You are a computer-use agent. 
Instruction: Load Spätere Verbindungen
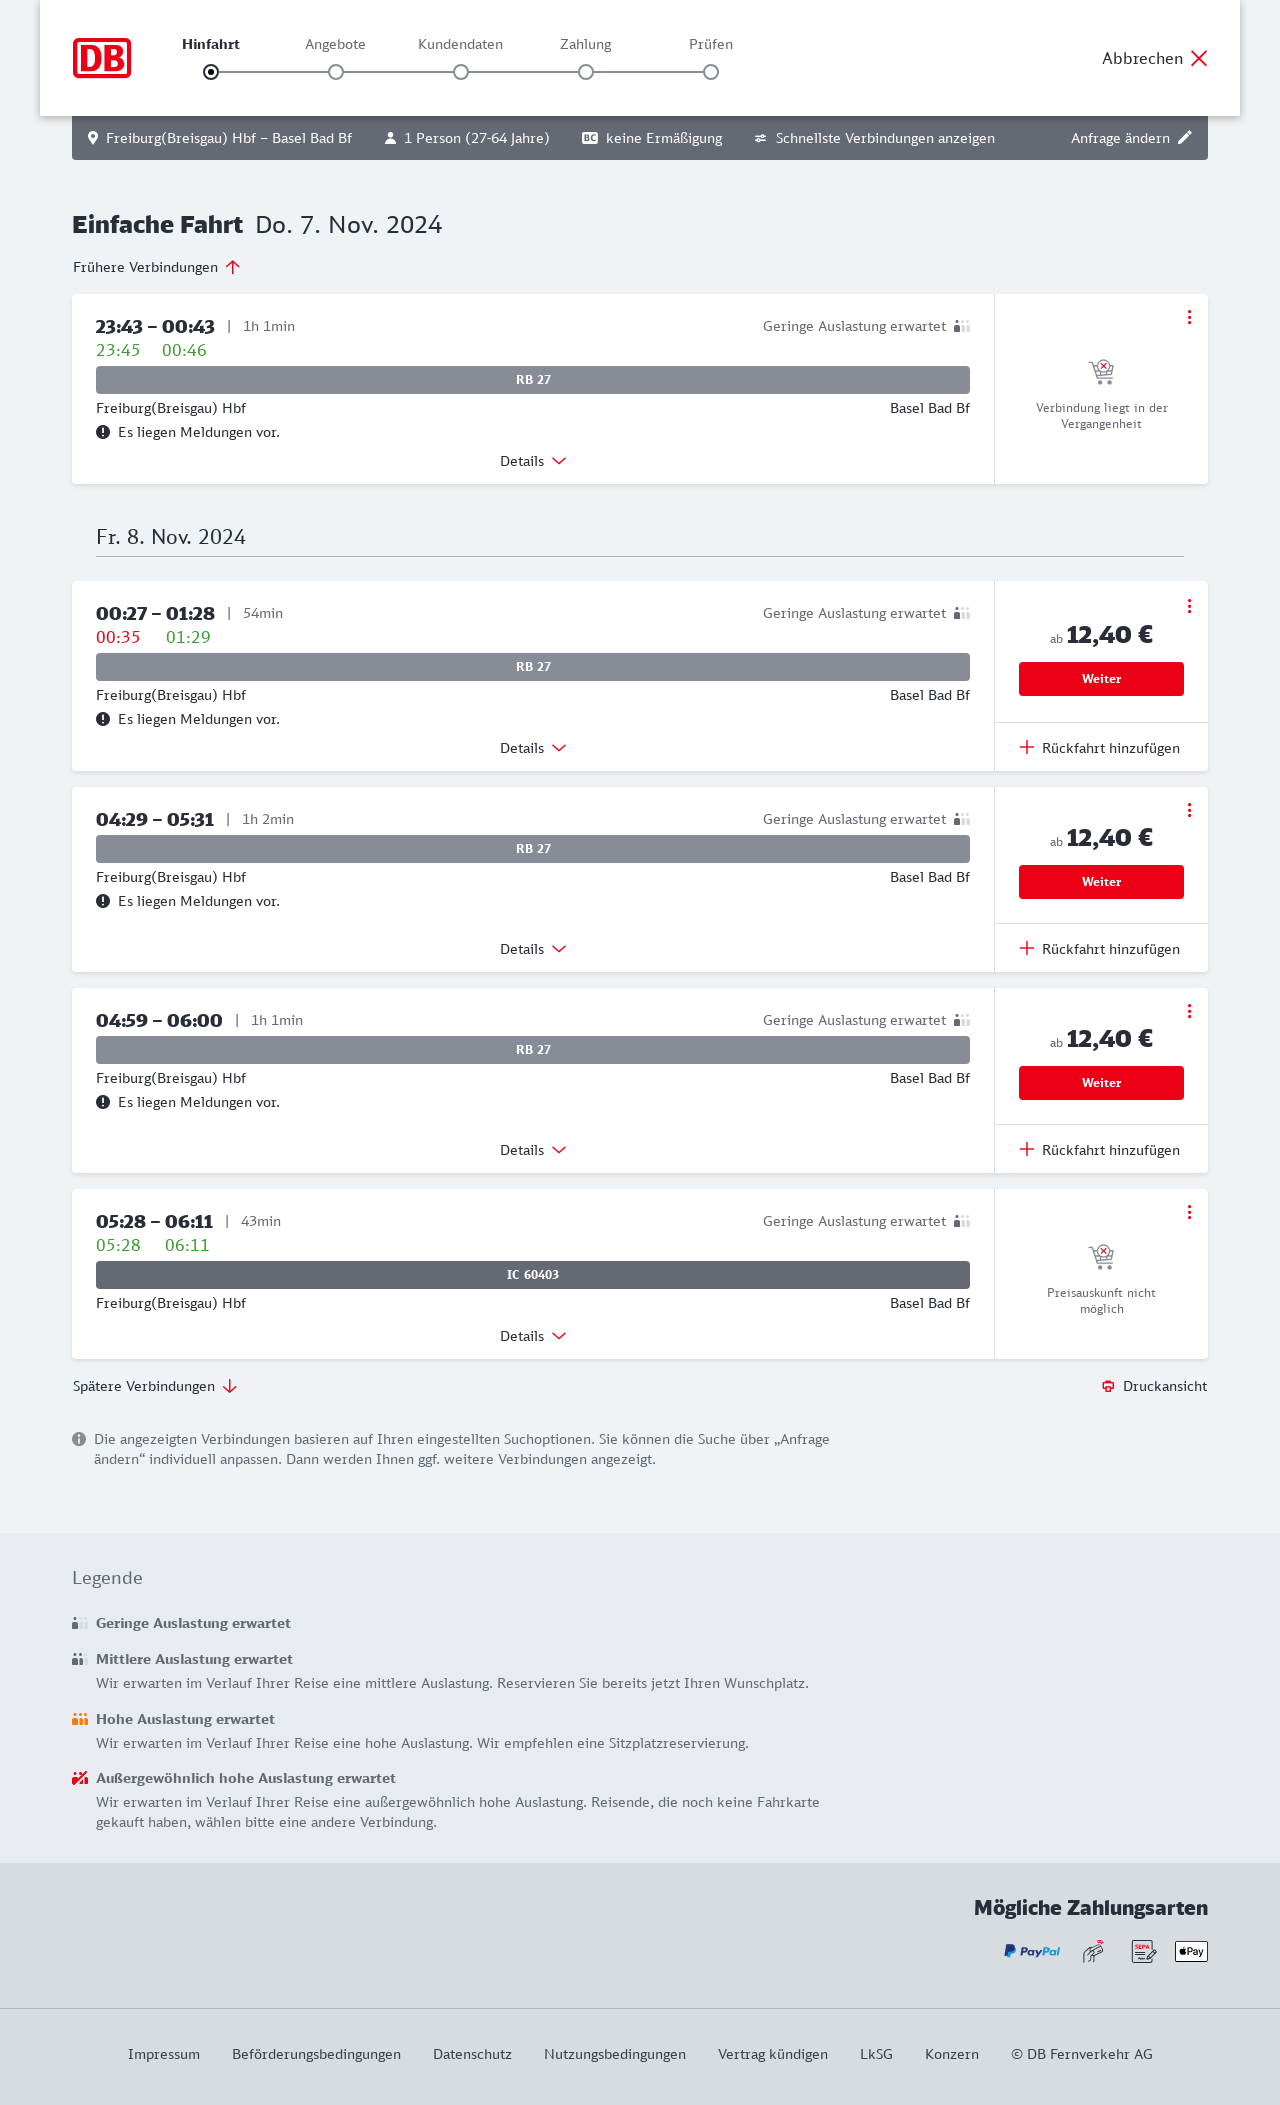(x=154, y=1386)
